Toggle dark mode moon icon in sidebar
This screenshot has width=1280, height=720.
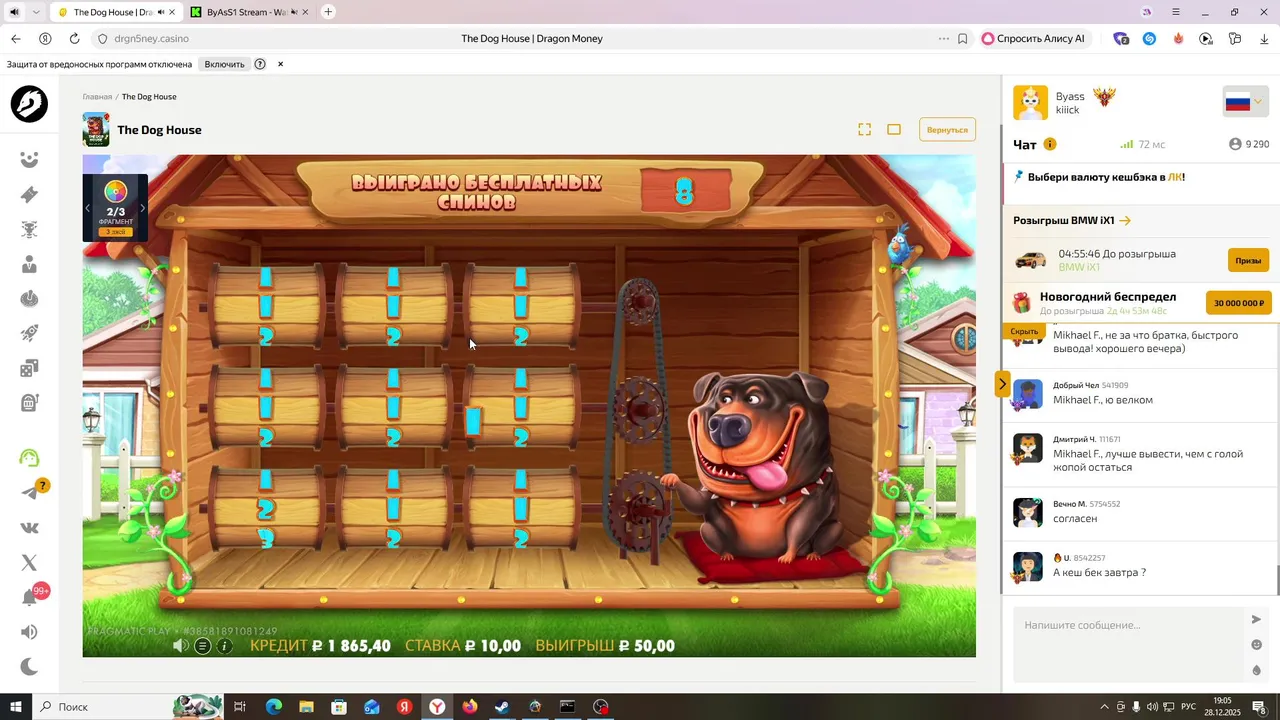29,666
